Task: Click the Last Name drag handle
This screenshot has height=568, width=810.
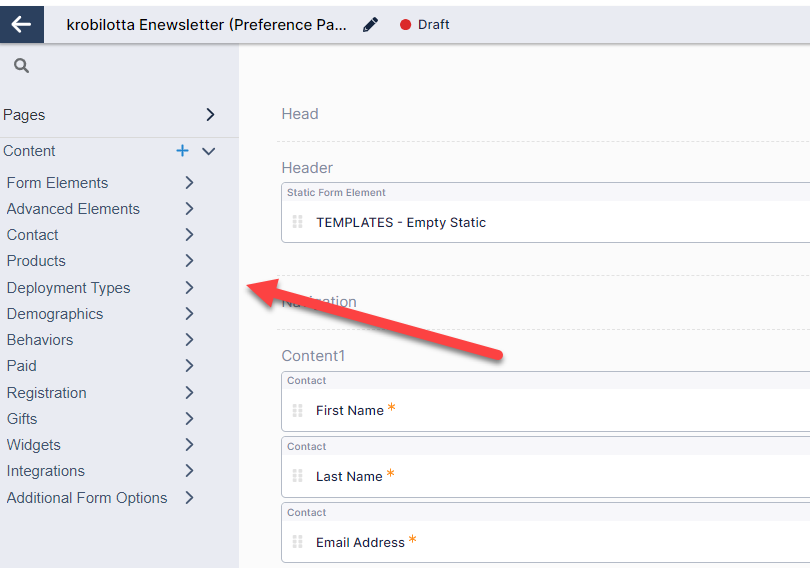Action: coord(298,476)
